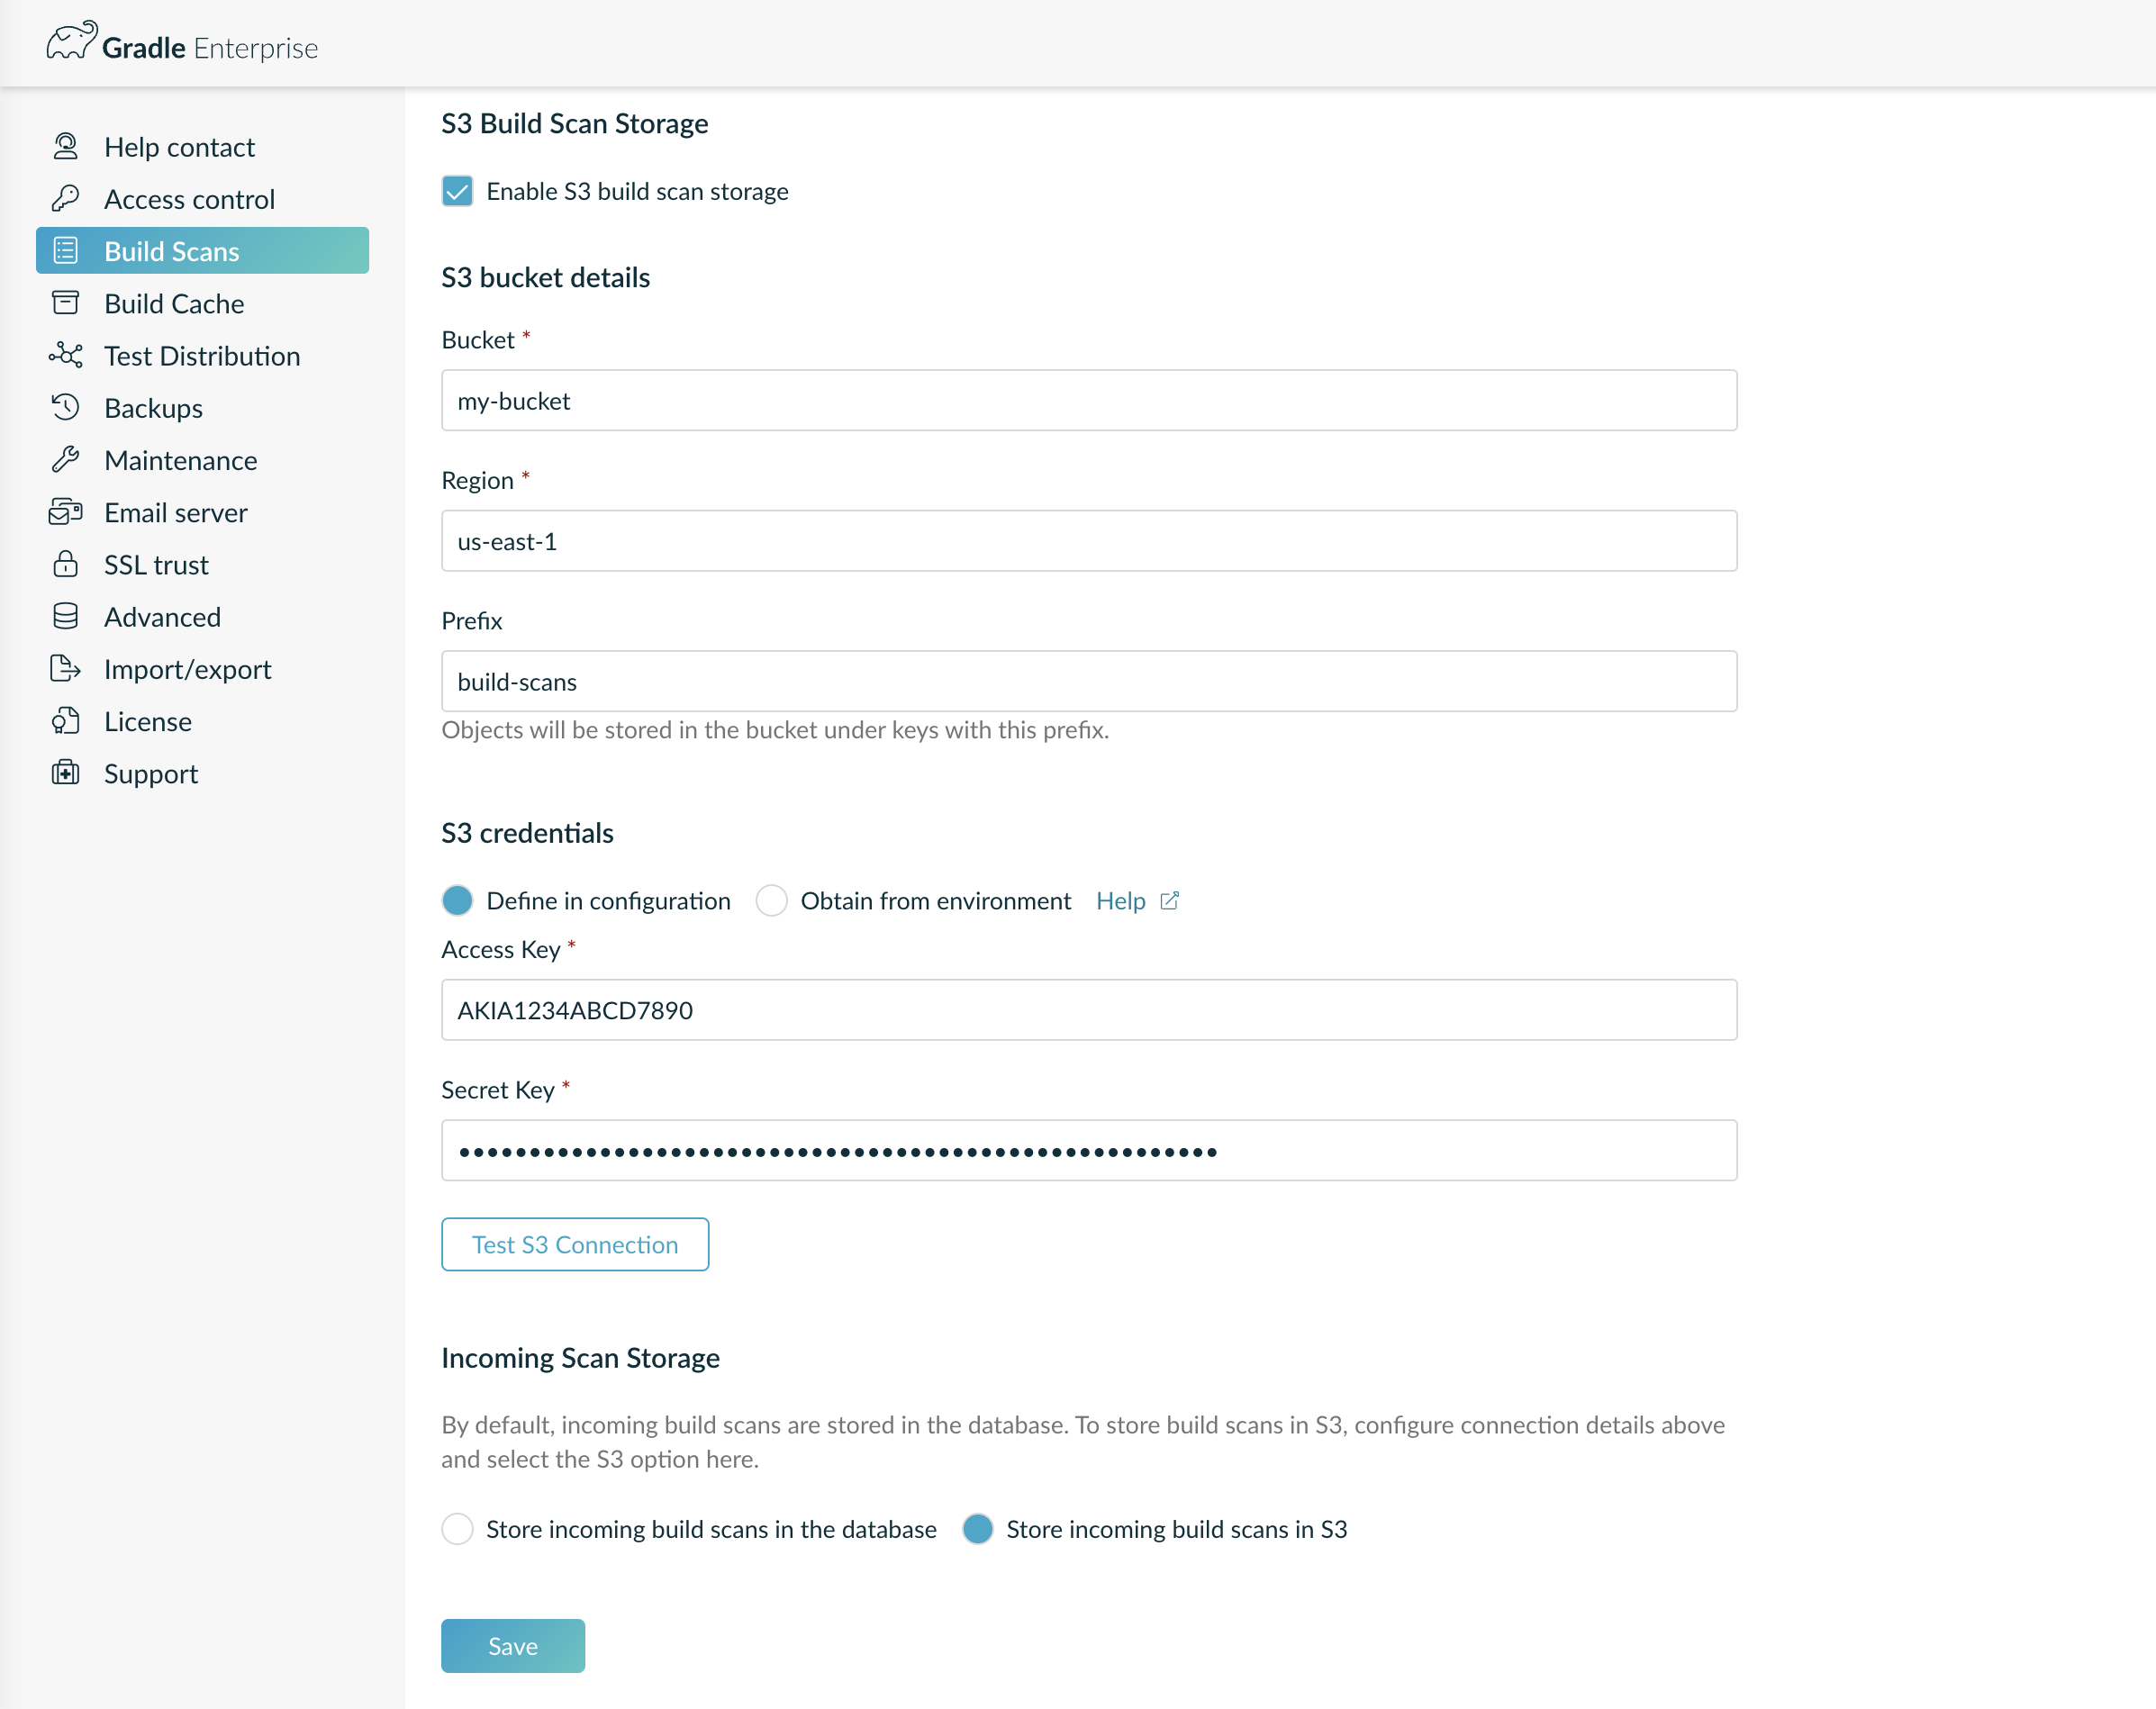
Task: Click the Help contact person icon
Action: (66, 147)
